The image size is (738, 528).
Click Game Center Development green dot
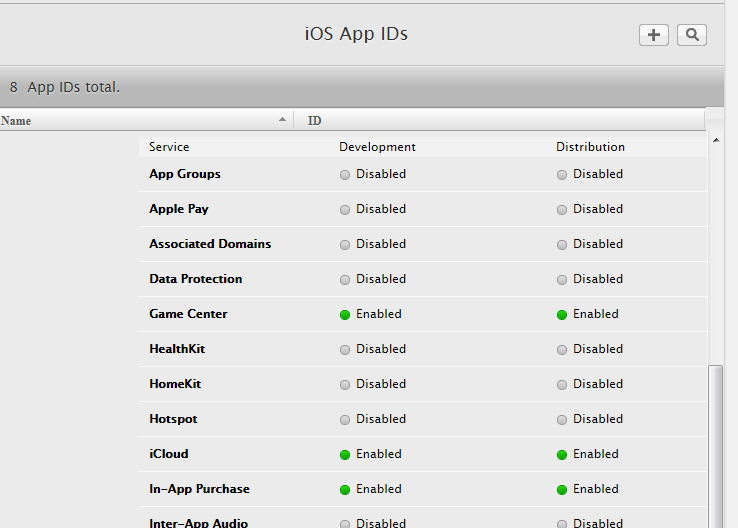point(345,315)
